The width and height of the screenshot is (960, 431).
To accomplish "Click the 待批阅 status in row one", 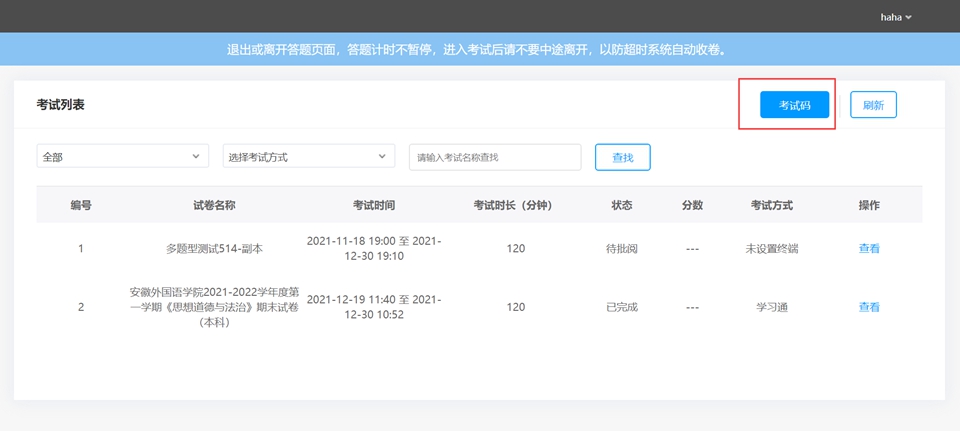I will pos(622,249).
